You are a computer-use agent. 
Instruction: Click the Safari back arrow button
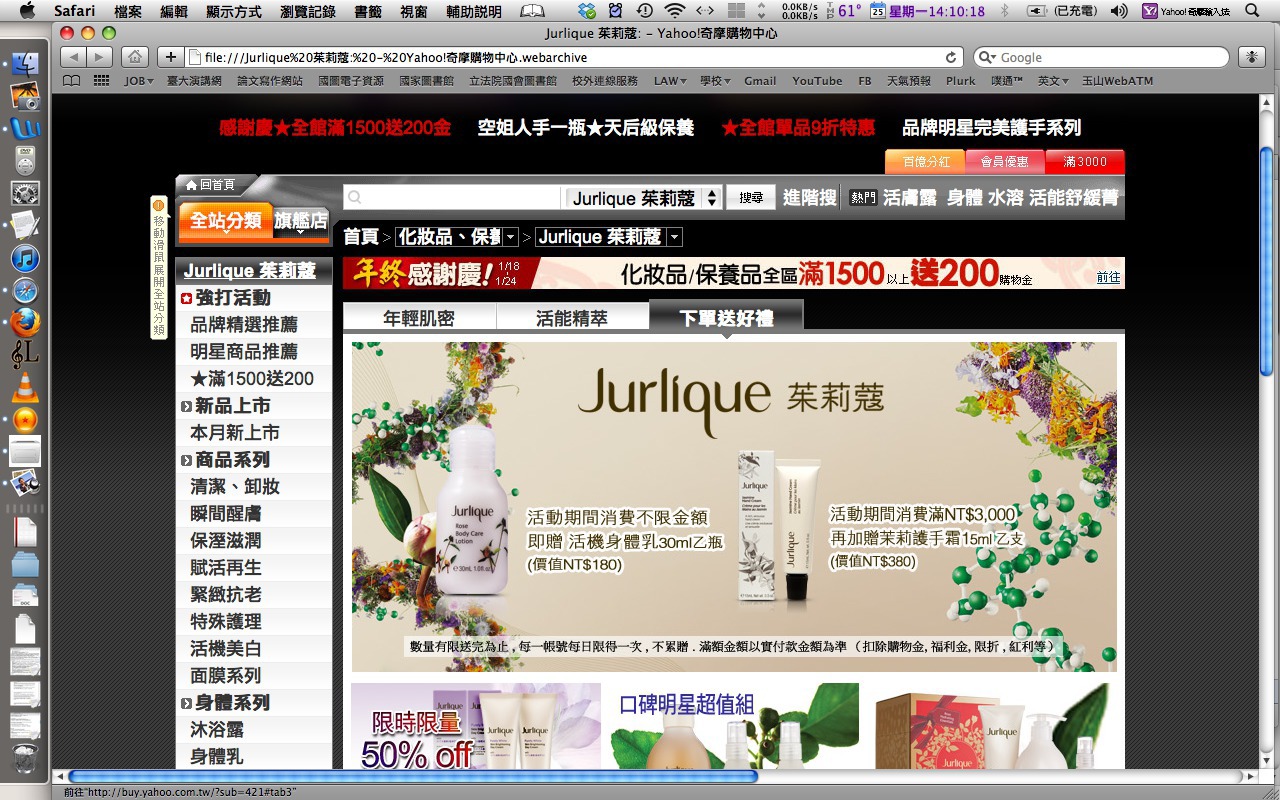tap(74, 57)
